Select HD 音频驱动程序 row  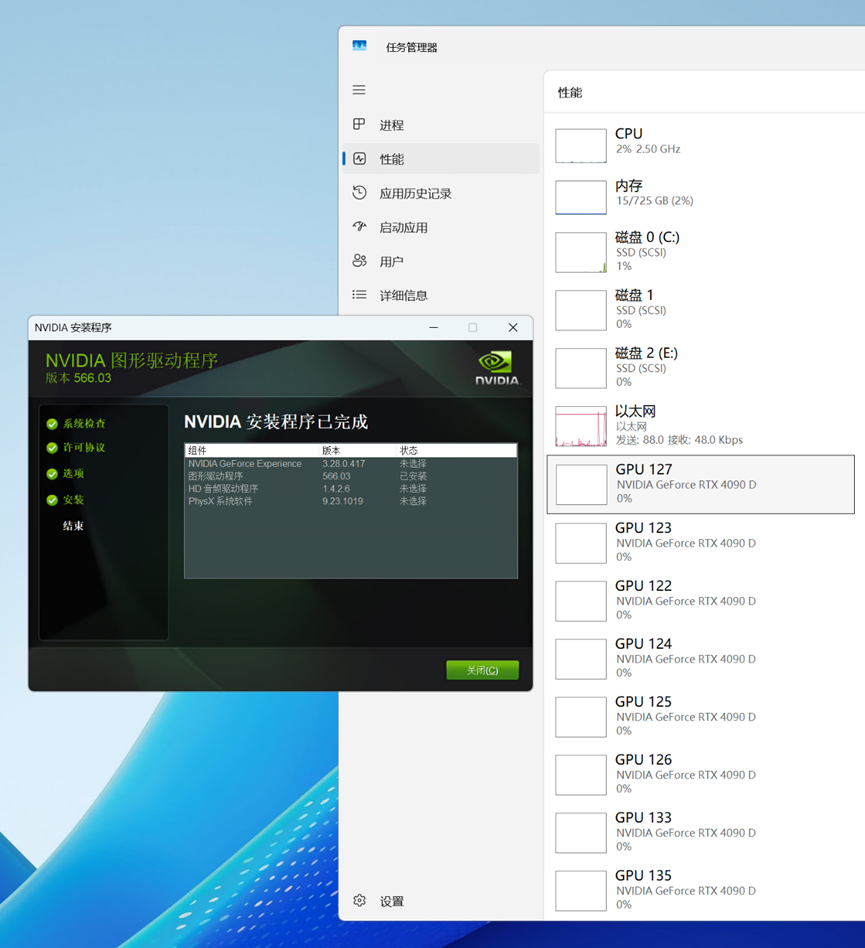point(351,489)
